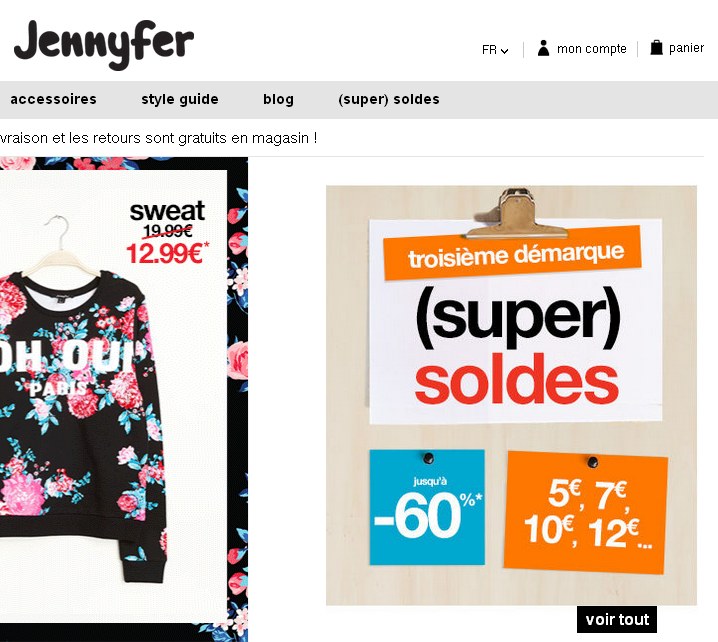Open the accessoires menu
The image size is (718, 642).
pyautogui.click(x=54, y=99)
